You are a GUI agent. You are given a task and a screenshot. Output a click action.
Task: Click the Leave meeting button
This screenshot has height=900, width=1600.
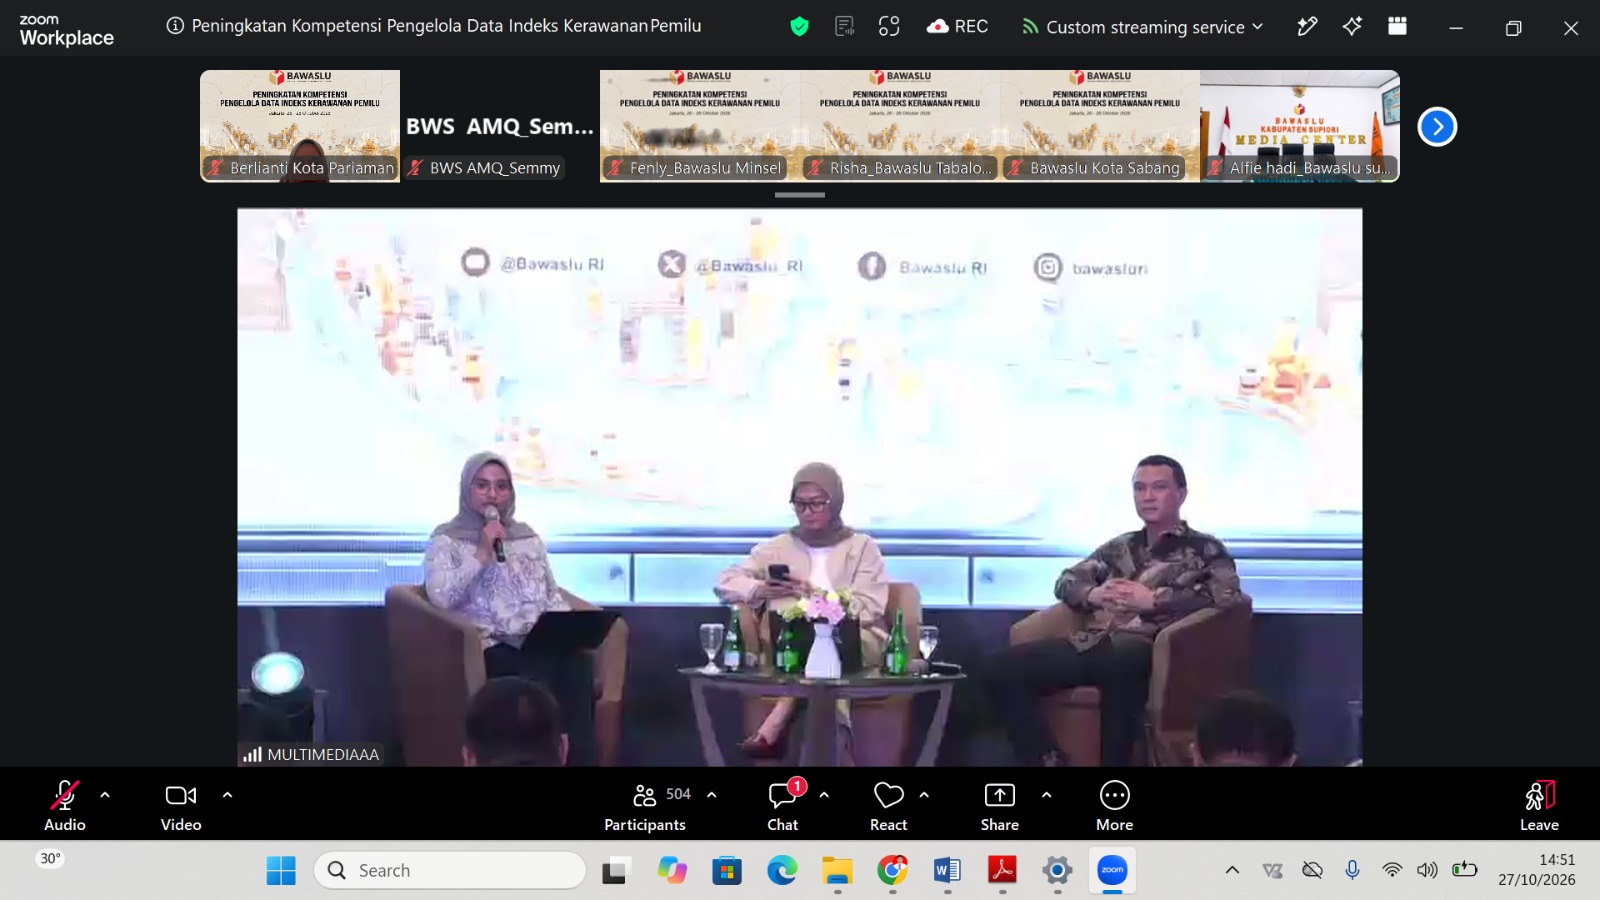1540,805
